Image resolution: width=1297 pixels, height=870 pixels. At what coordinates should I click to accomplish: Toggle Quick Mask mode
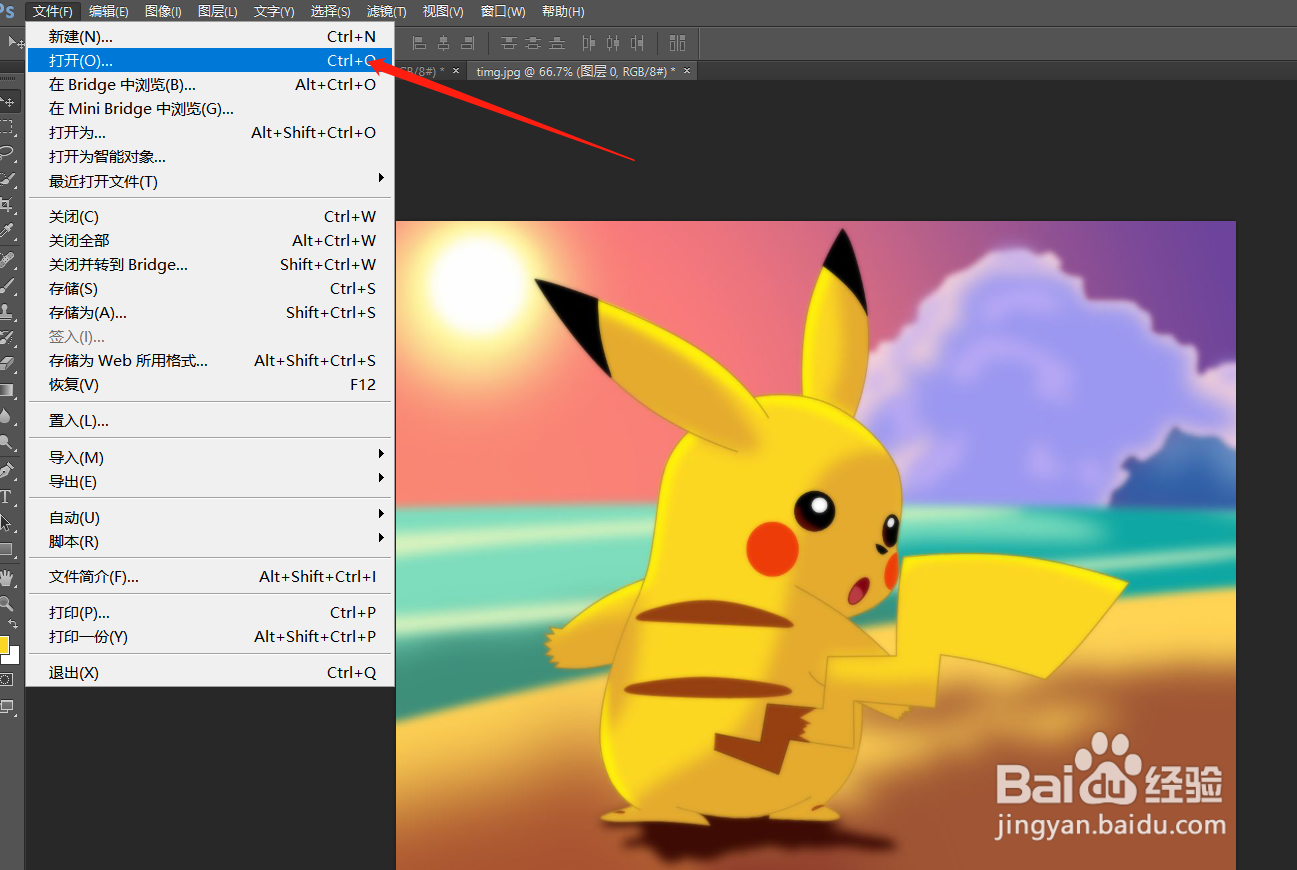[7, 680]
